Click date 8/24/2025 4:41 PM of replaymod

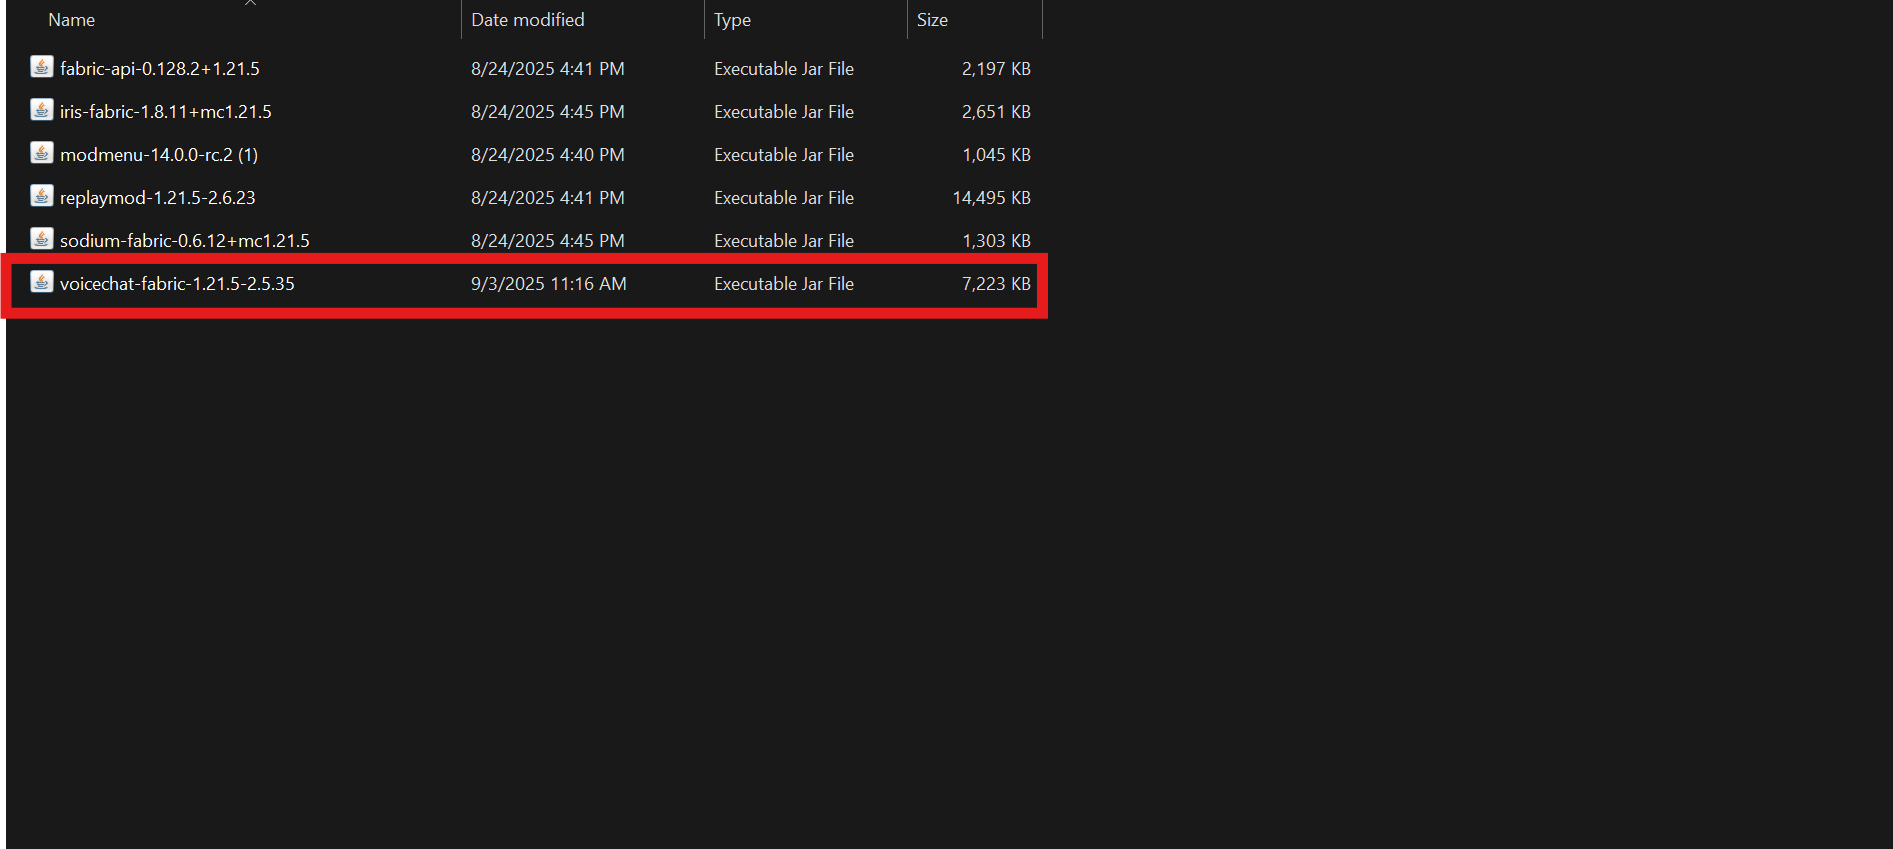click(x=548, y=198)
